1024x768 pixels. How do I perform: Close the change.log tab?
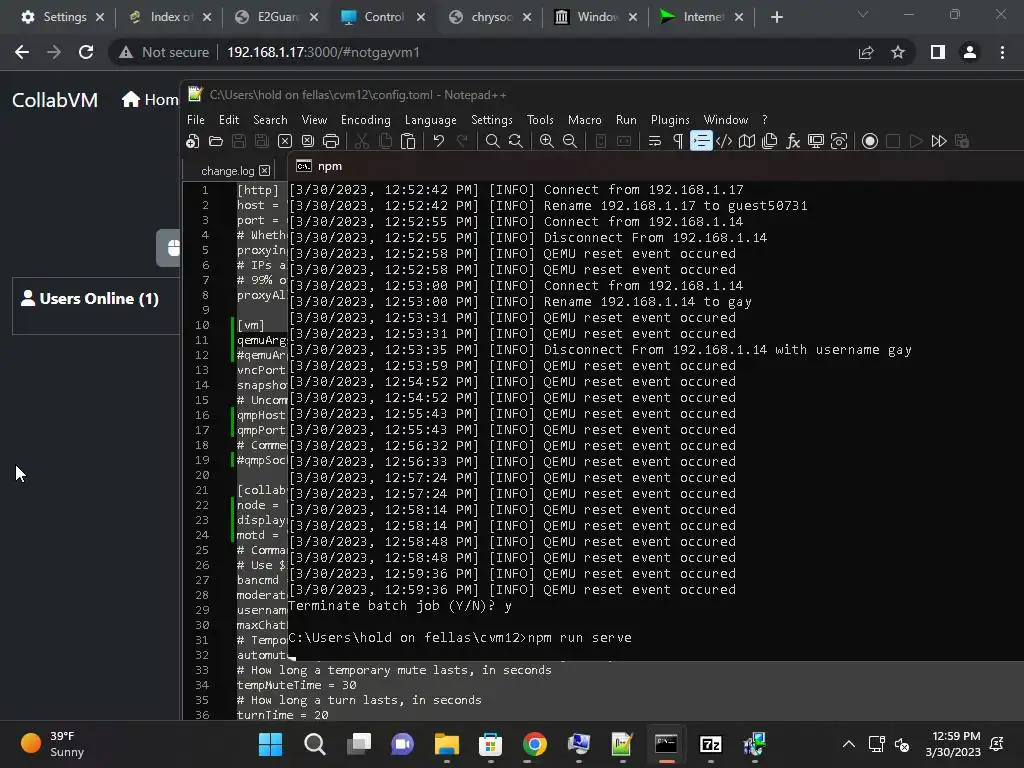point(264,170)
